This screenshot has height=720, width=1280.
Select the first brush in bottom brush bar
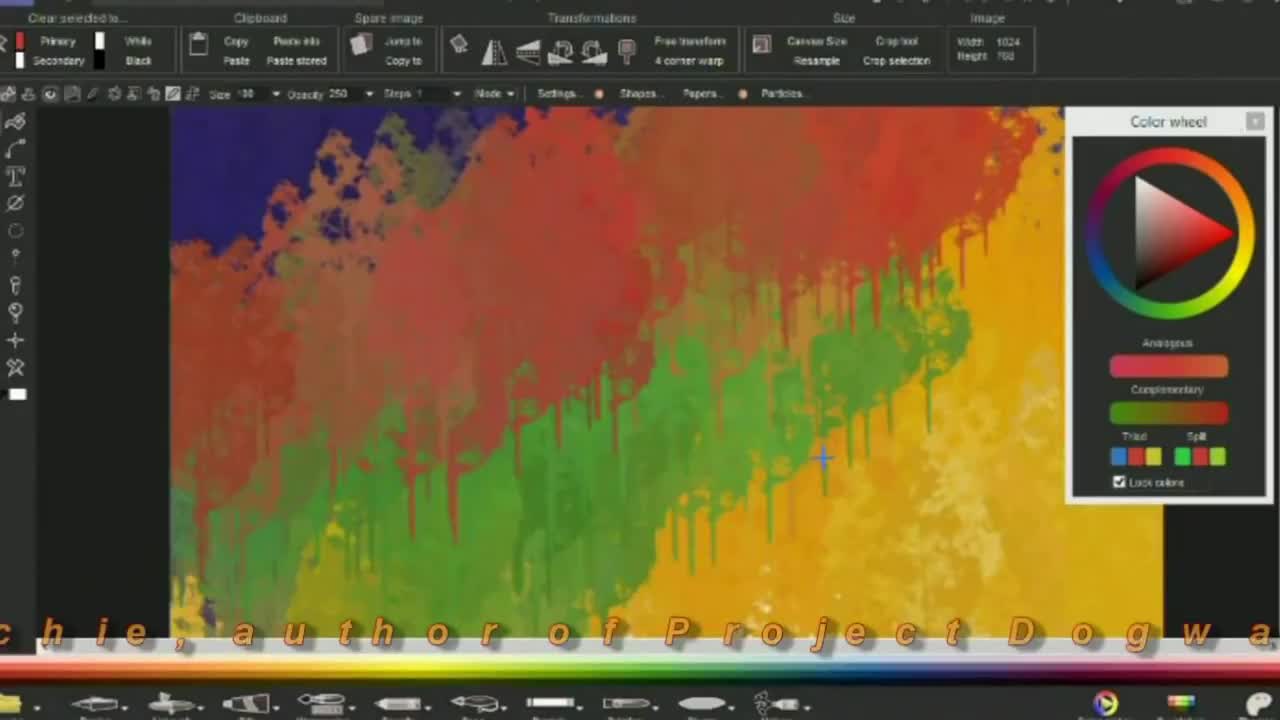pos(95,704)
